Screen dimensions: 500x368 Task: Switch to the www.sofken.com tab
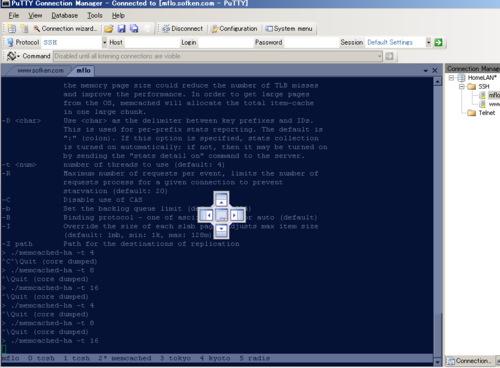click(40, 70)
